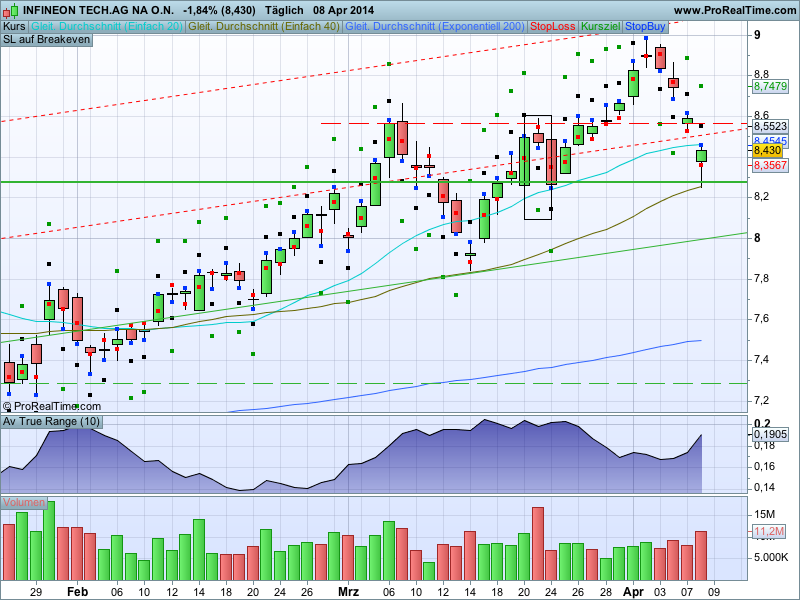This screenshot has height=600, width=800.
Task: Click the candlestick icon beside the chart title
Action: tap(10, 10)
